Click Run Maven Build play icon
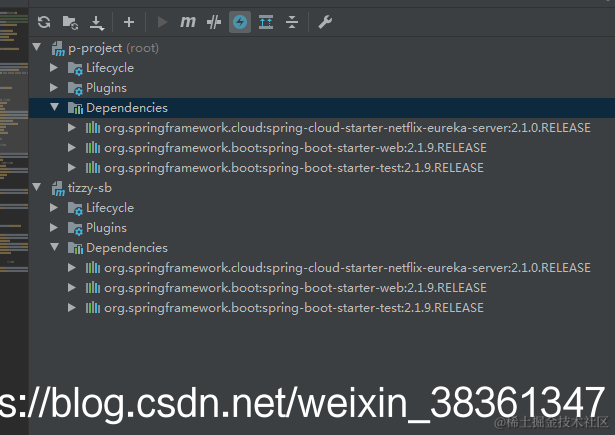Screen dimensions: 615x435 (162, 22)
